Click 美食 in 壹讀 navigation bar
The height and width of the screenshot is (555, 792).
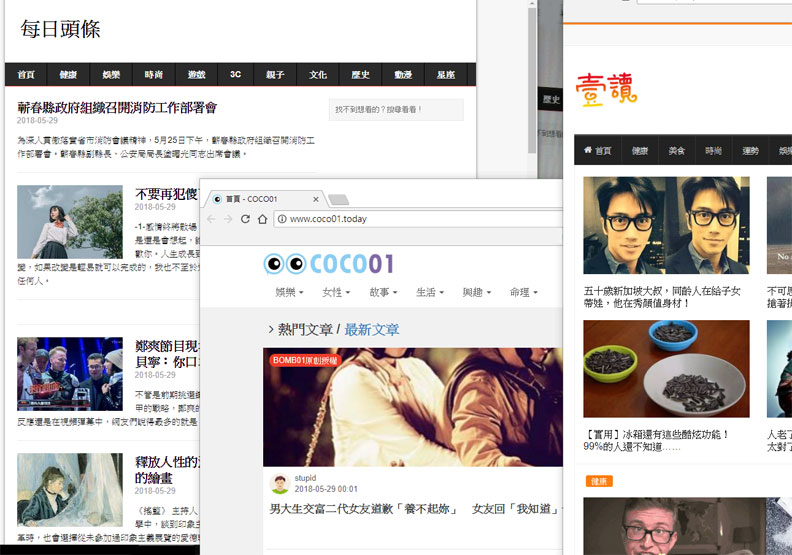[677, 150]
